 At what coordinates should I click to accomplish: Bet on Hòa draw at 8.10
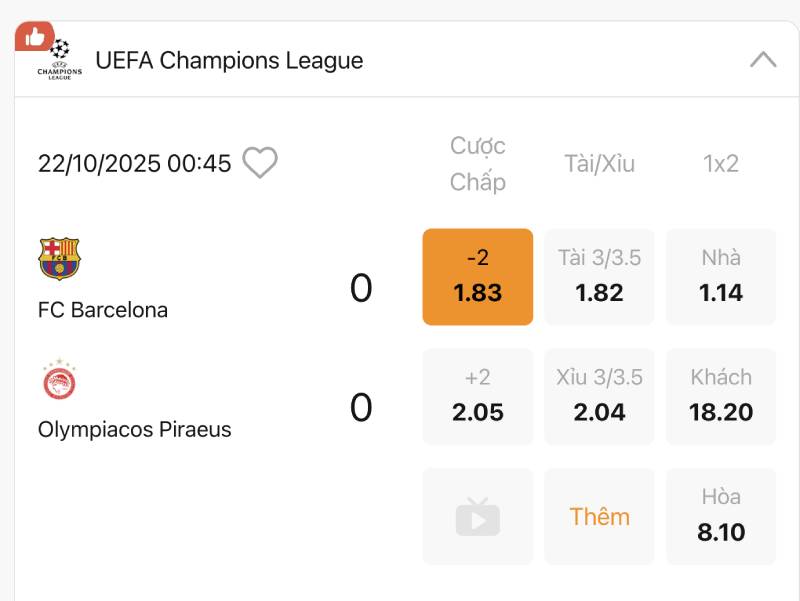click(x=721, y=516)
